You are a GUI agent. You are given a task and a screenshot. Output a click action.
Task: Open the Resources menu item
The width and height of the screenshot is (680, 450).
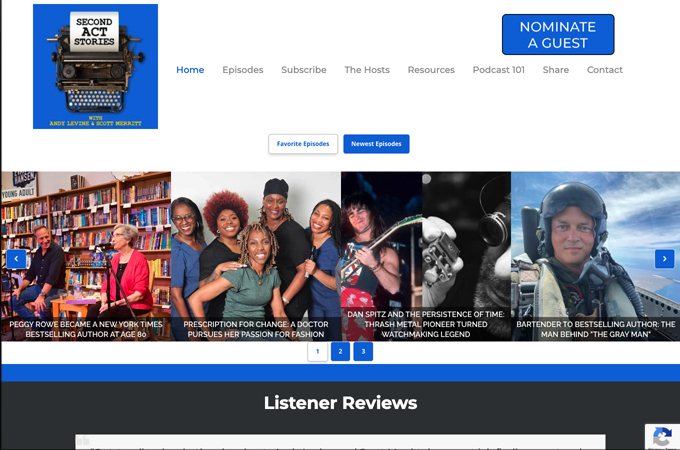pos(431,70)
